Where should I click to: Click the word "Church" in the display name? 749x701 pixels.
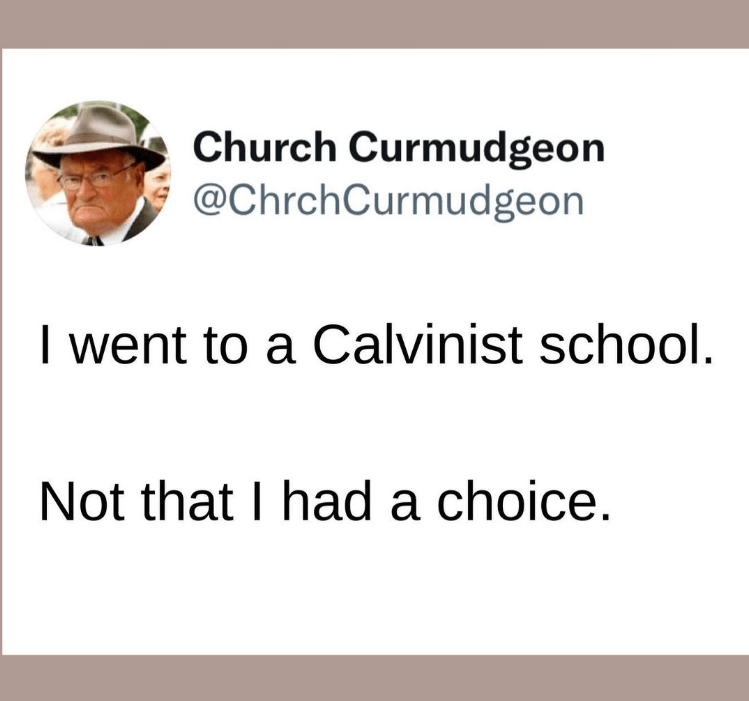(x=265, y=148)
